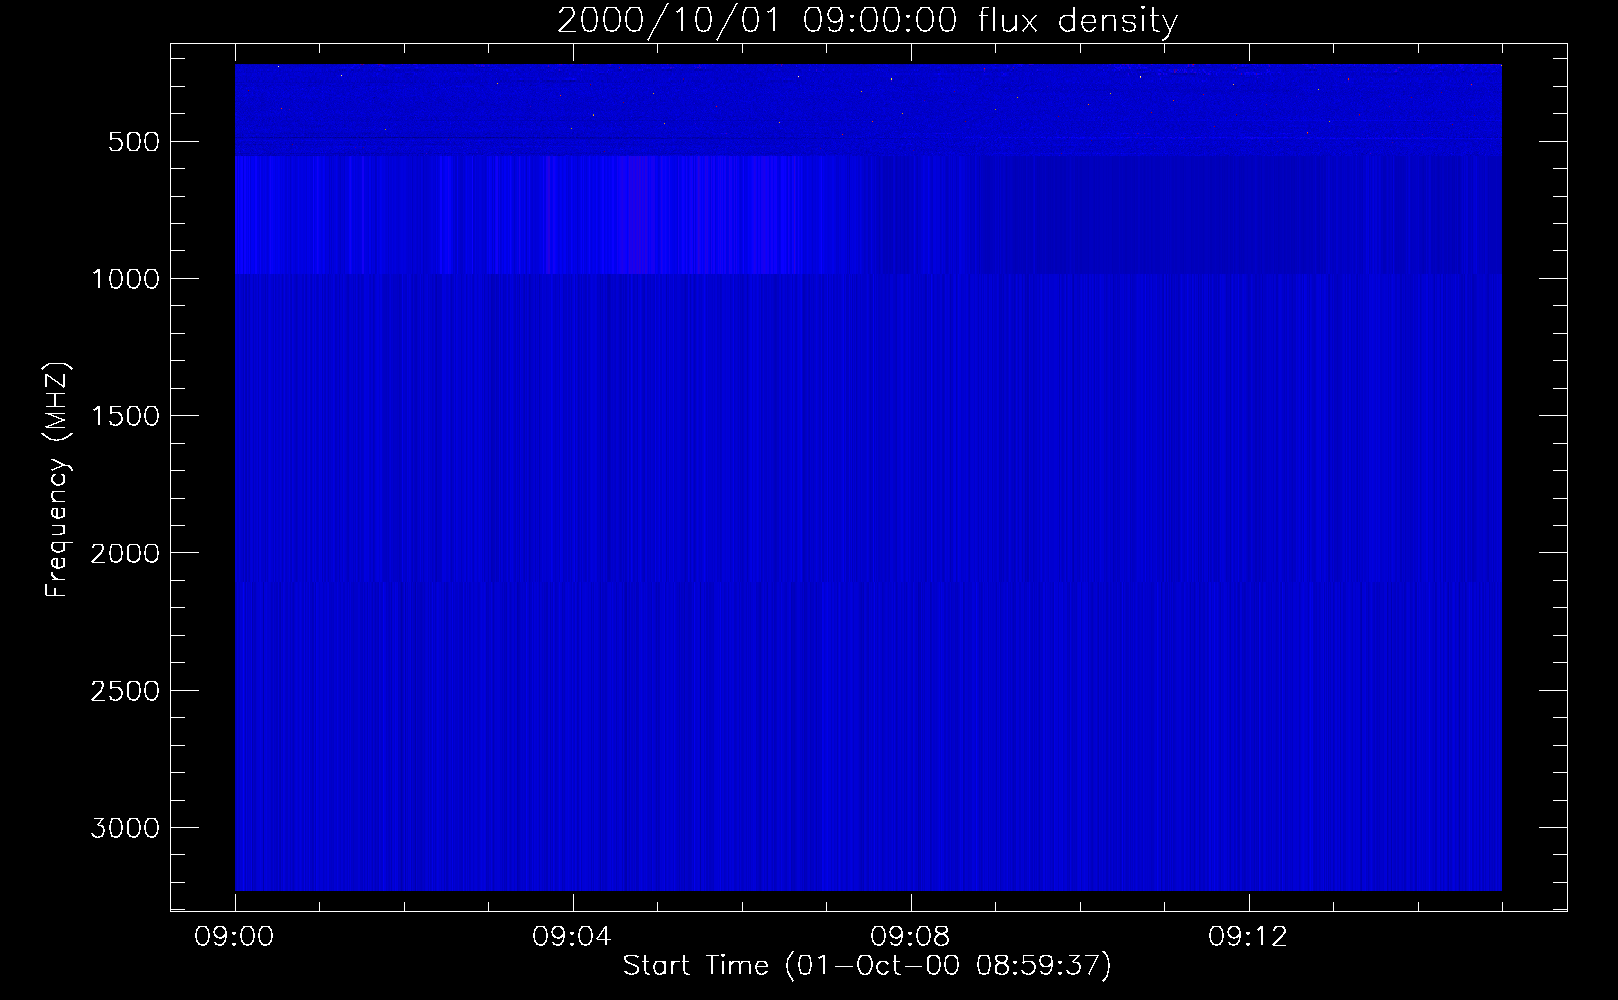Image resolution: width=1618 pixels, height=1000 pixels.
Task: Select the 09:12 time tick label
Action: pyautogui.click(x=1249, y=937)
